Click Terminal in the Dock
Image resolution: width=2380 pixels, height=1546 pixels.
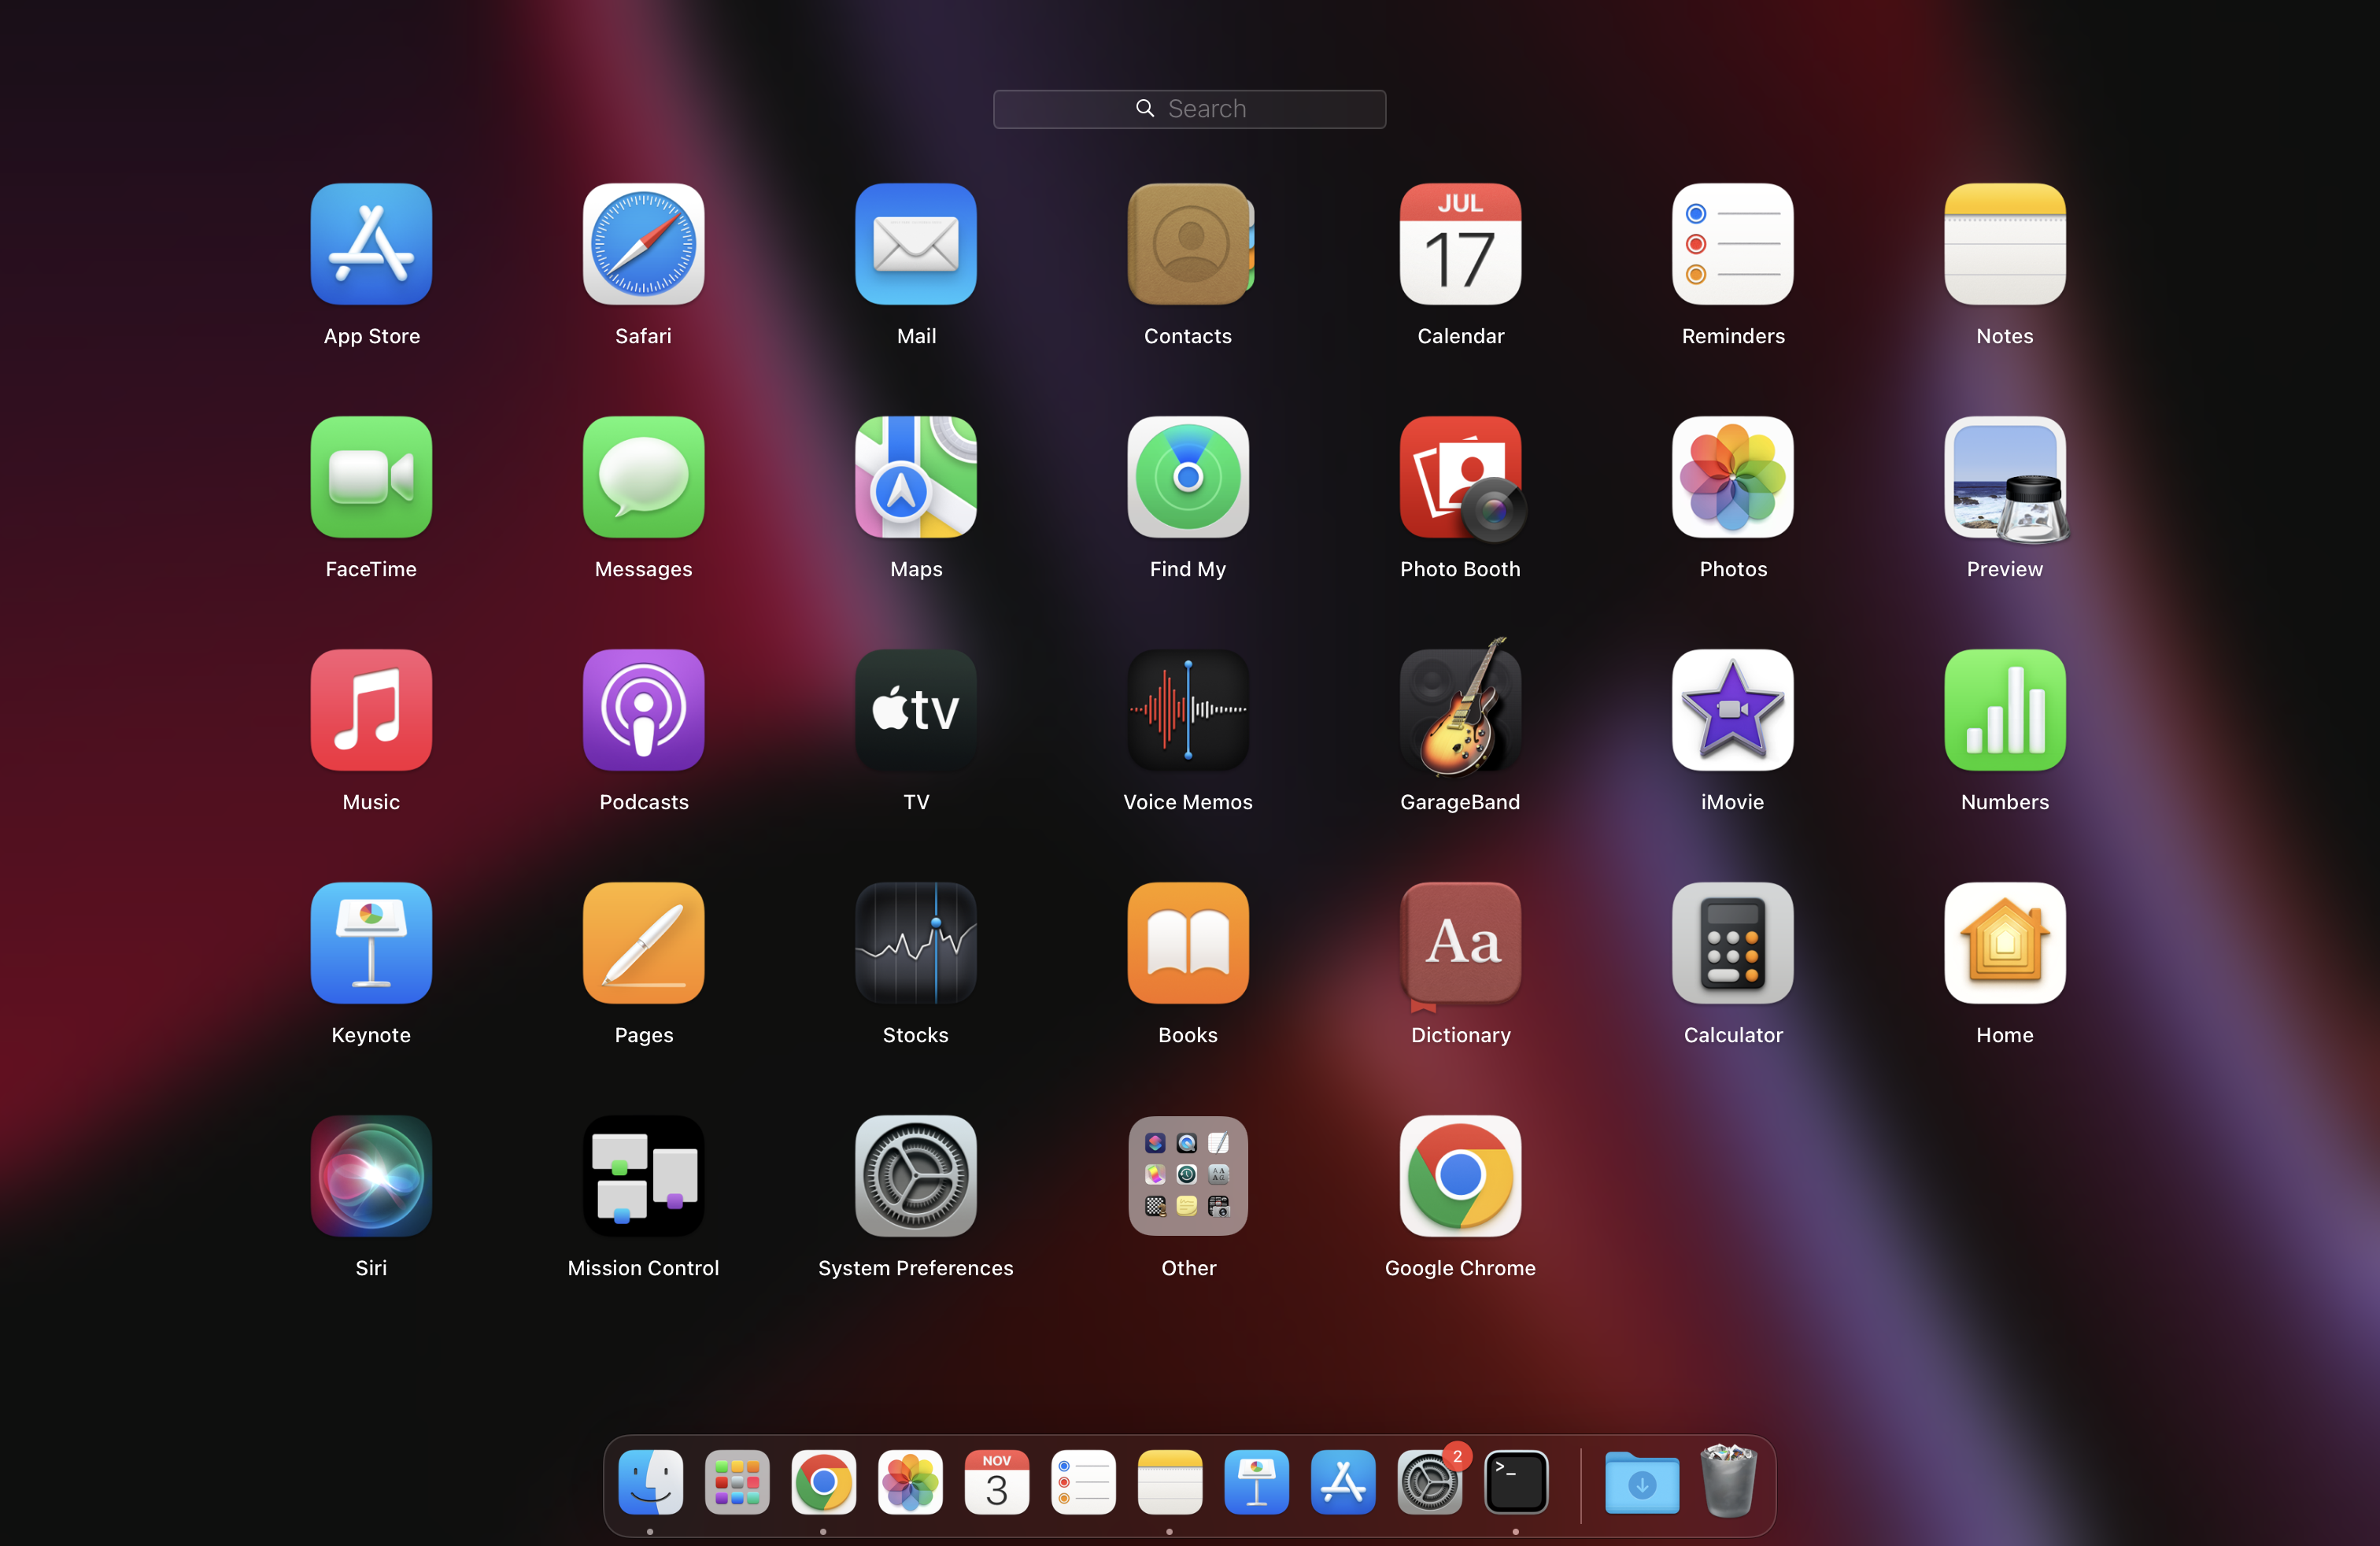tap(1516, 1482)
